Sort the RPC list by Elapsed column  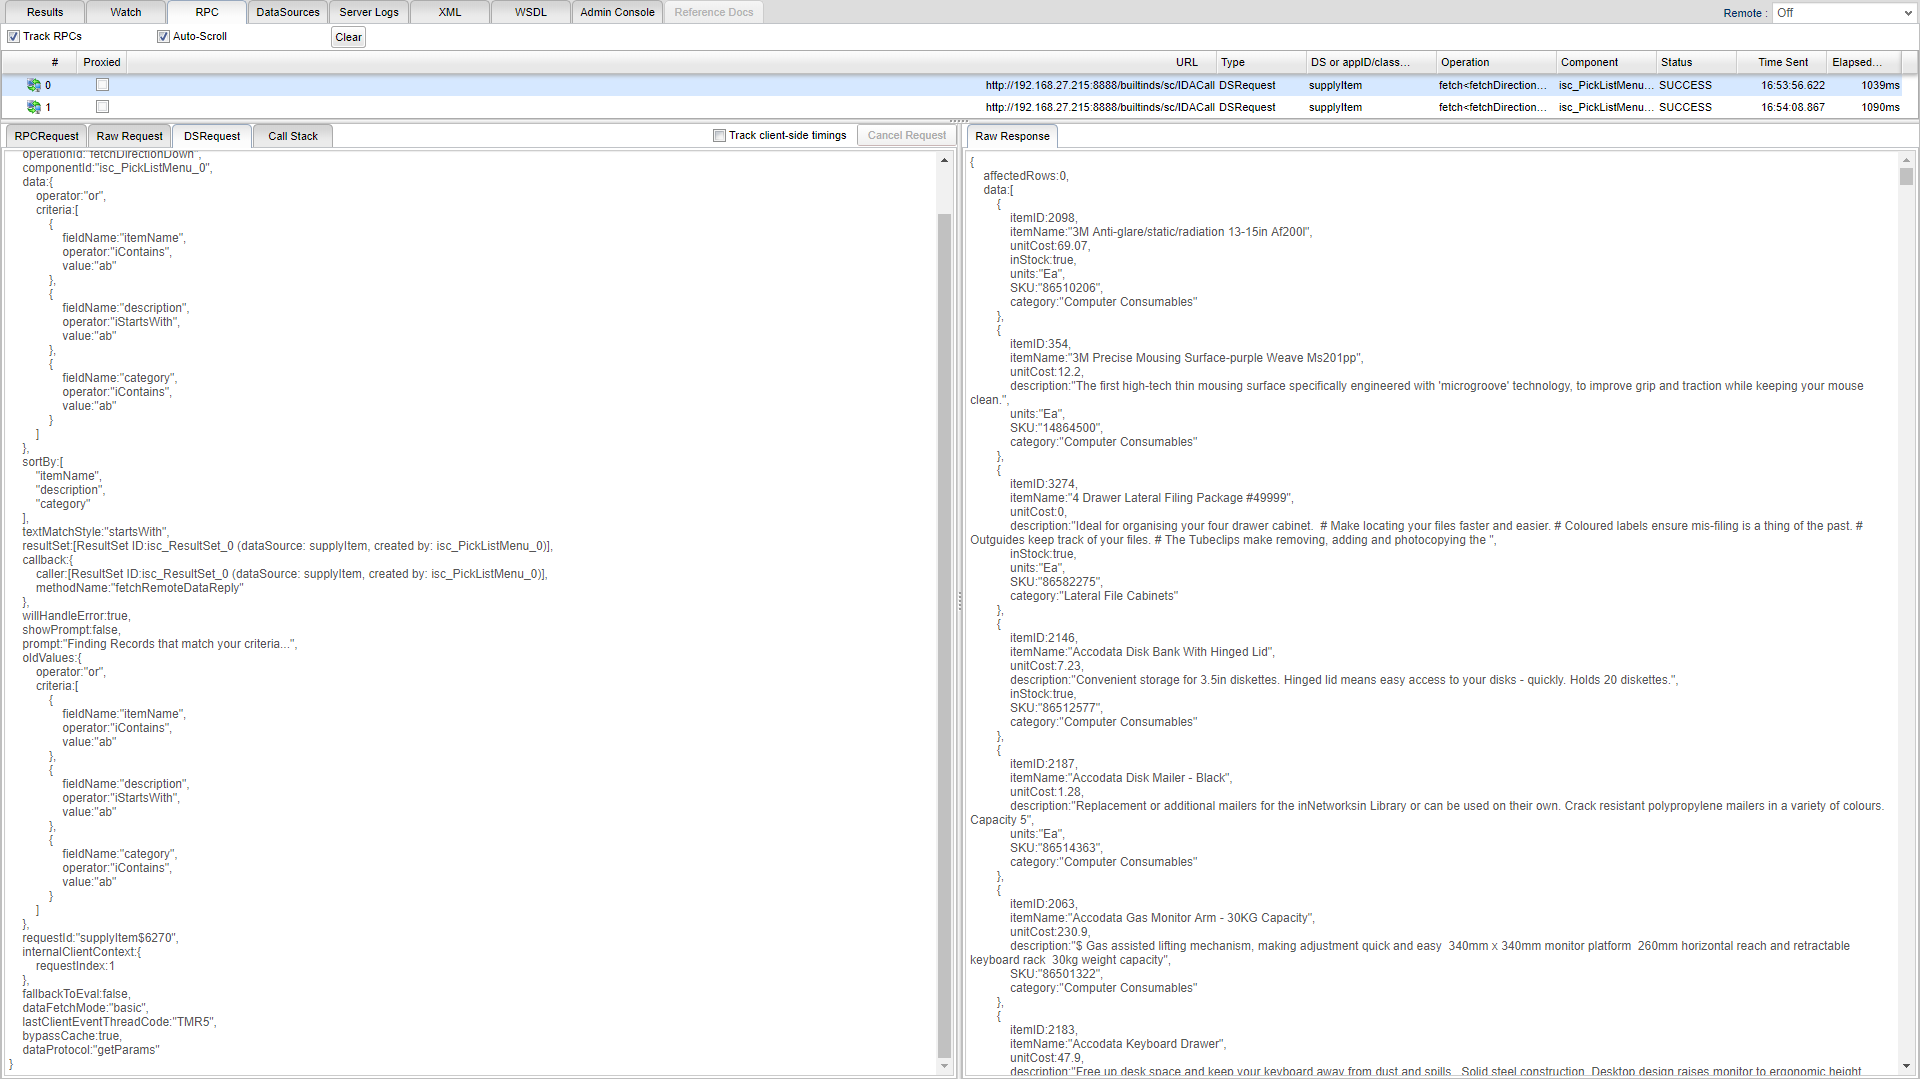[1857, 62]
